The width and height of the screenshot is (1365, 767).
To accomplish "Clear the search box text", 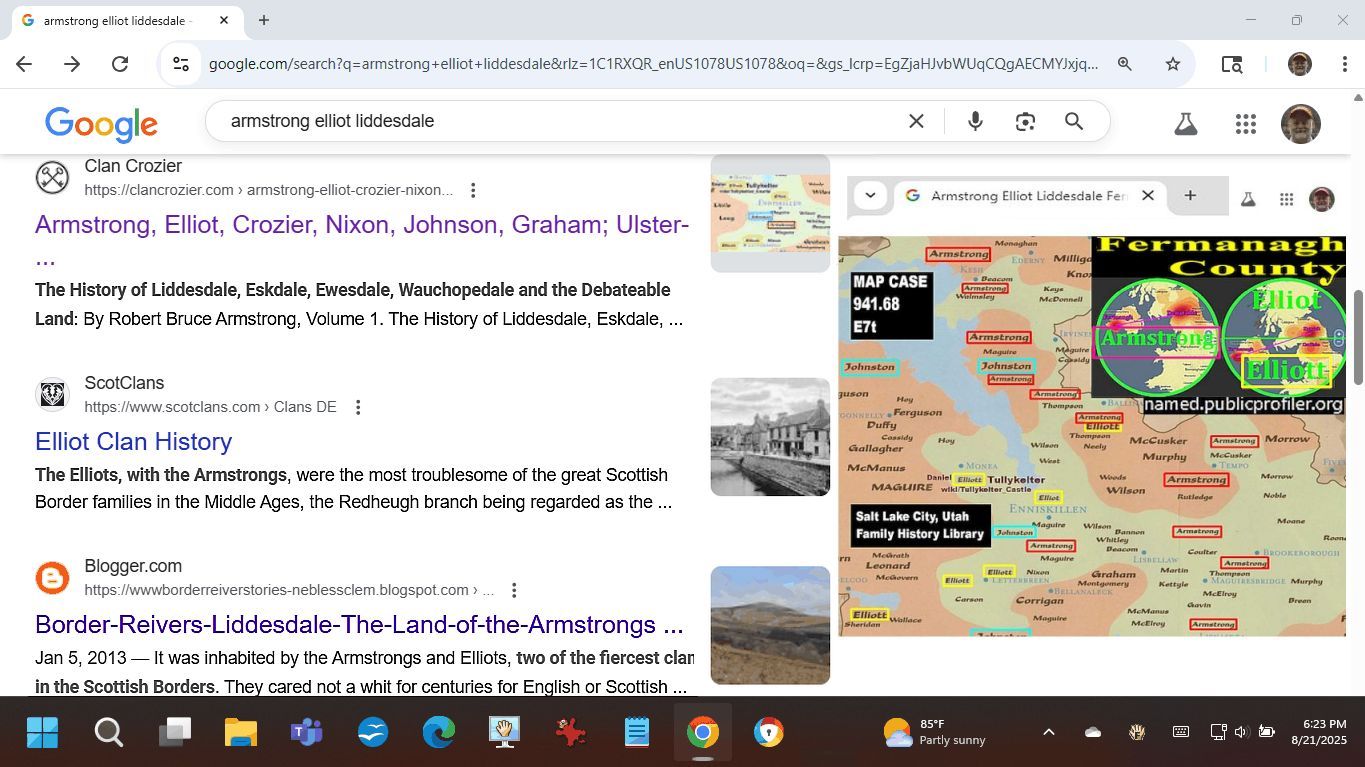I will 916,121.
